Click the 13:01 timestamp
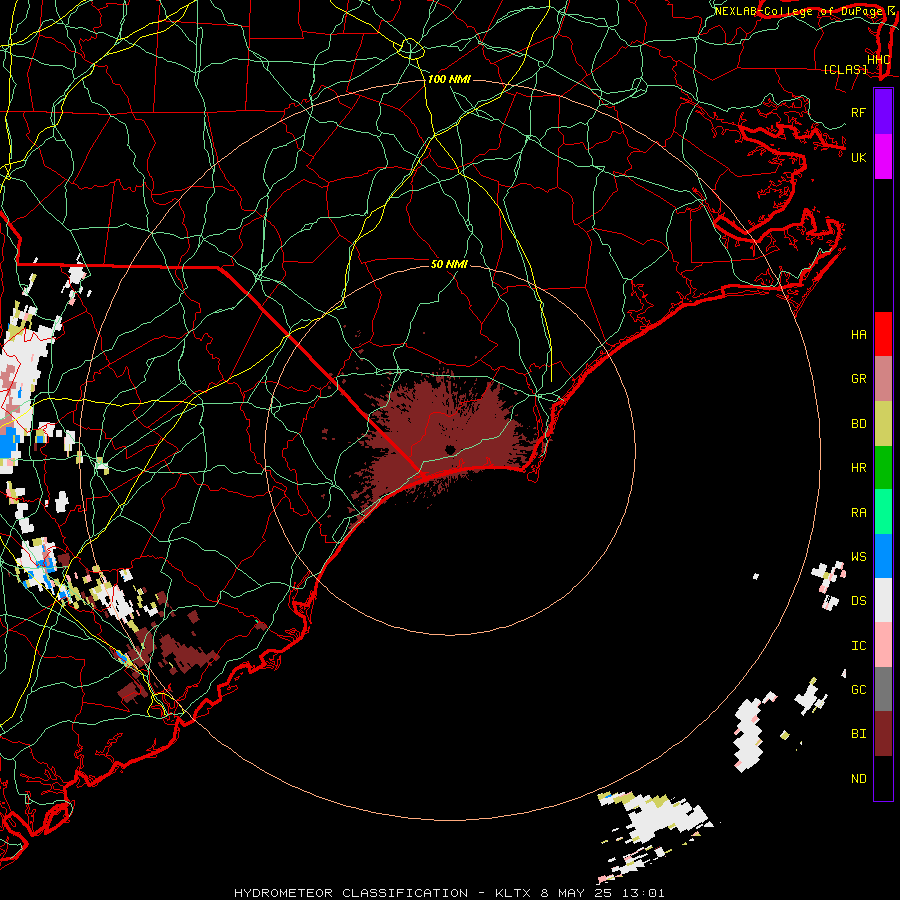 [x=642, y=893]
